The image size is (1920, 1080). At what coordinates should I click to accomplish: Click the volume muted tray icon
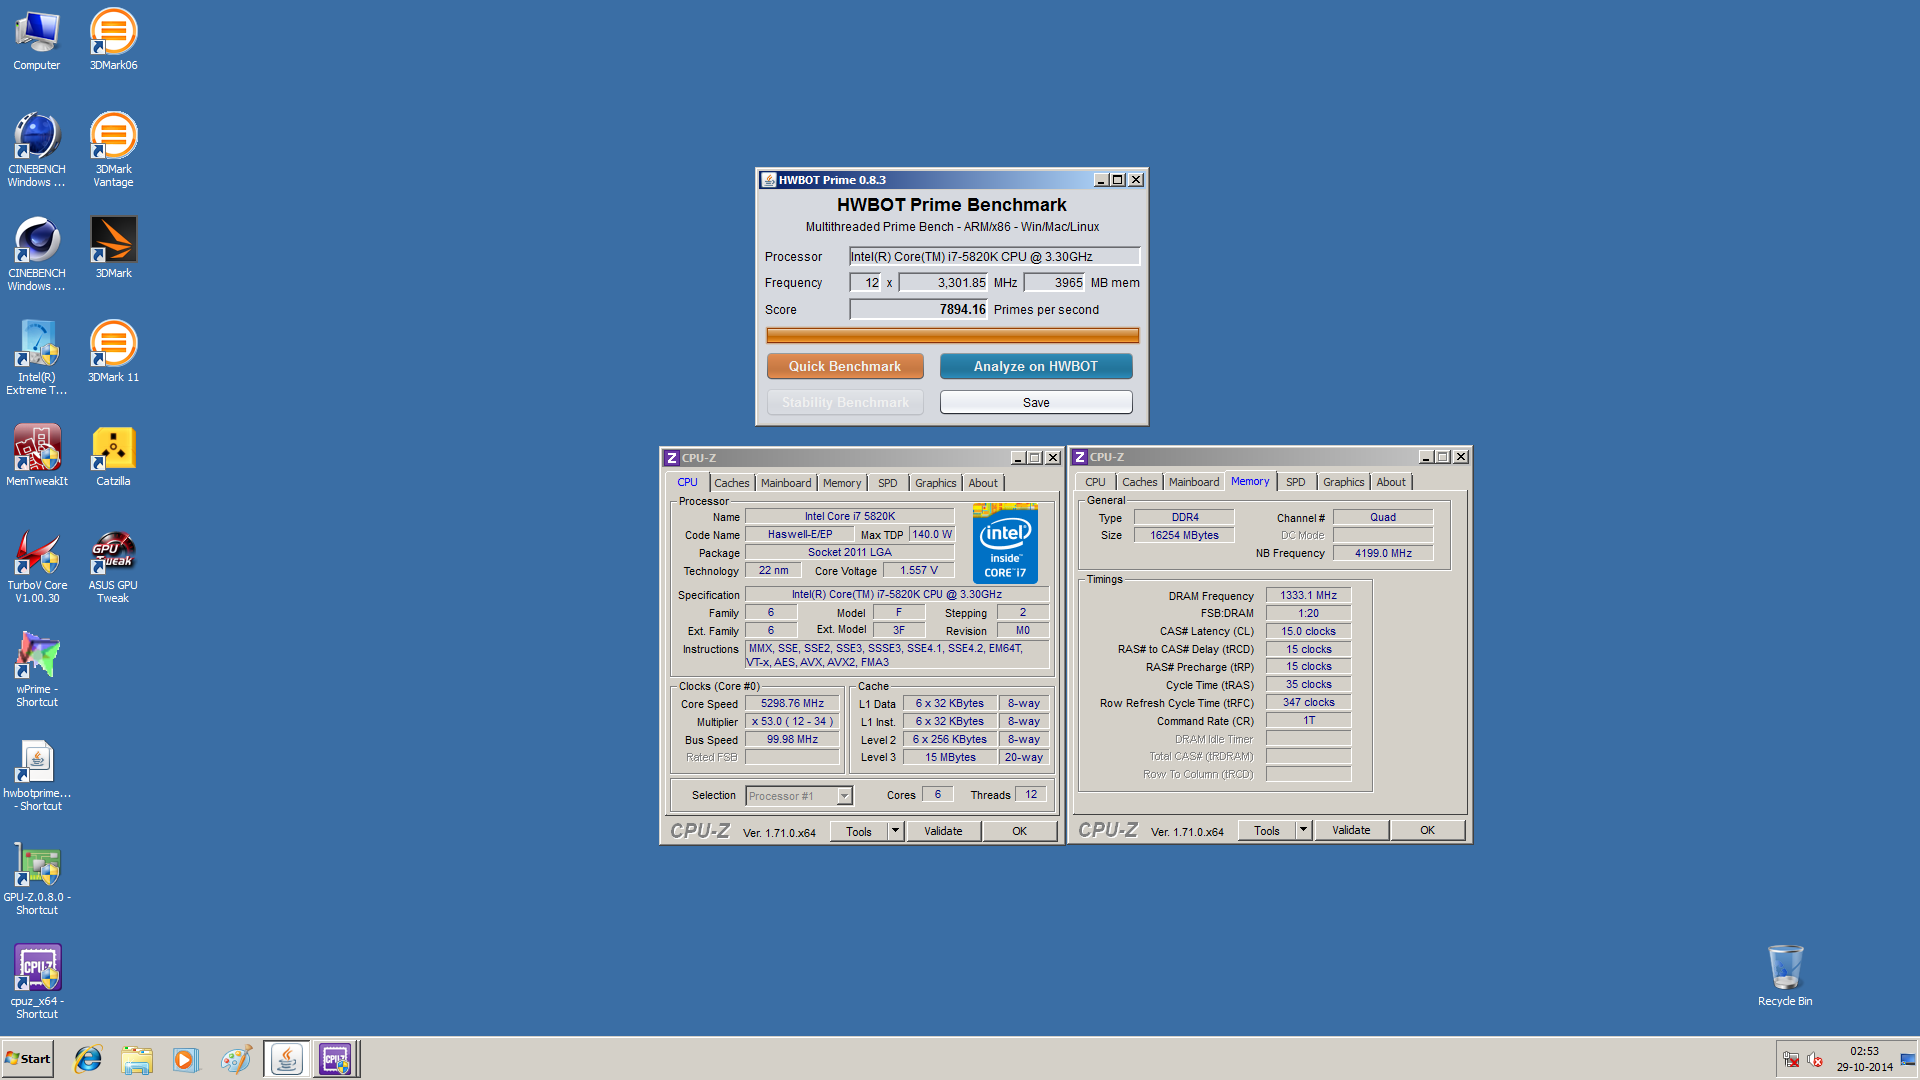click(1815, 1060)
